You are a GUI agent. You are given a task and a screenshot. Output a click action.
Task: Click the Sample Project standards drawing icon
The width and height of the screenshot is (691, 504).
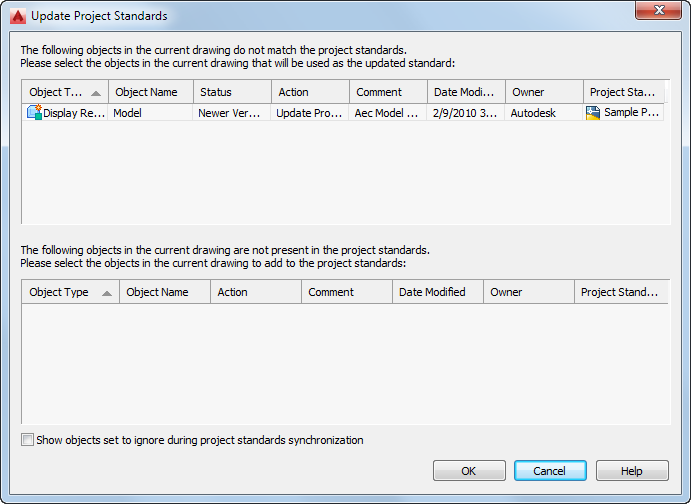(593, 113)
